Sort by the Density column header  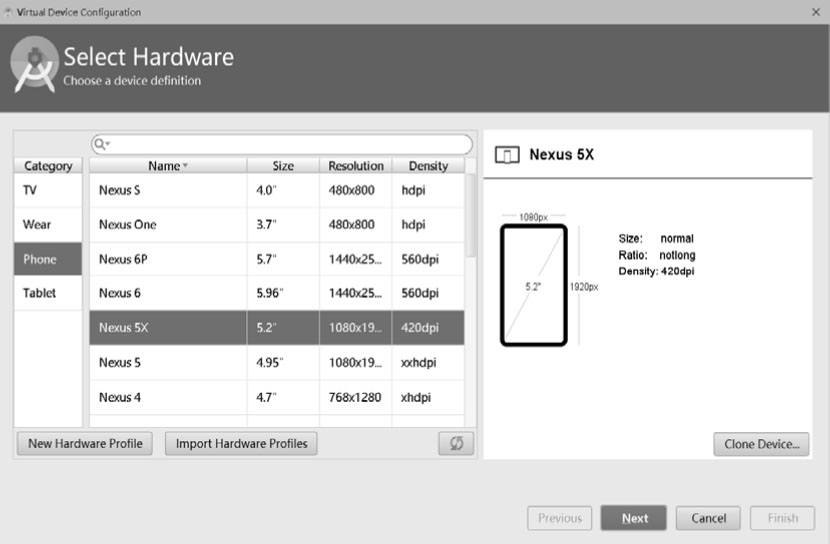(x=428, y=166)
